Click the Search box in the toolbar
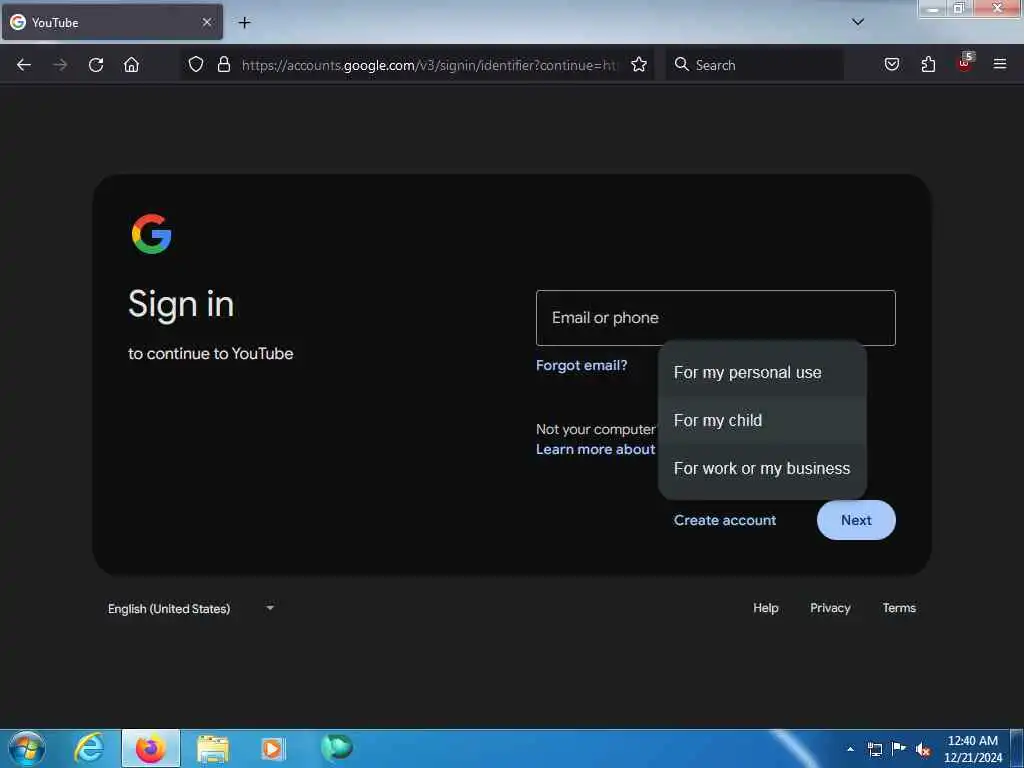The height and width of the screenshot is (768, 1024). pyautogui.click(x=754, y=65)
